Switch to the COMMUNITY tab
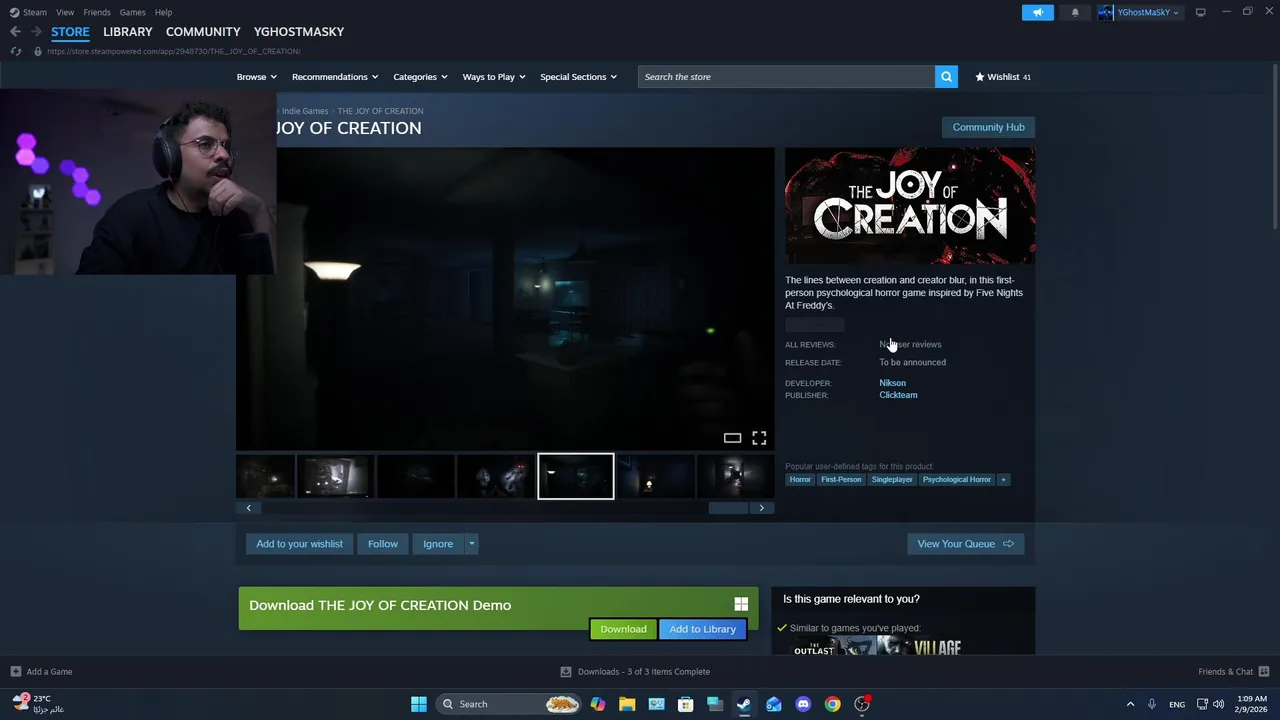 (x=203, y=32)
